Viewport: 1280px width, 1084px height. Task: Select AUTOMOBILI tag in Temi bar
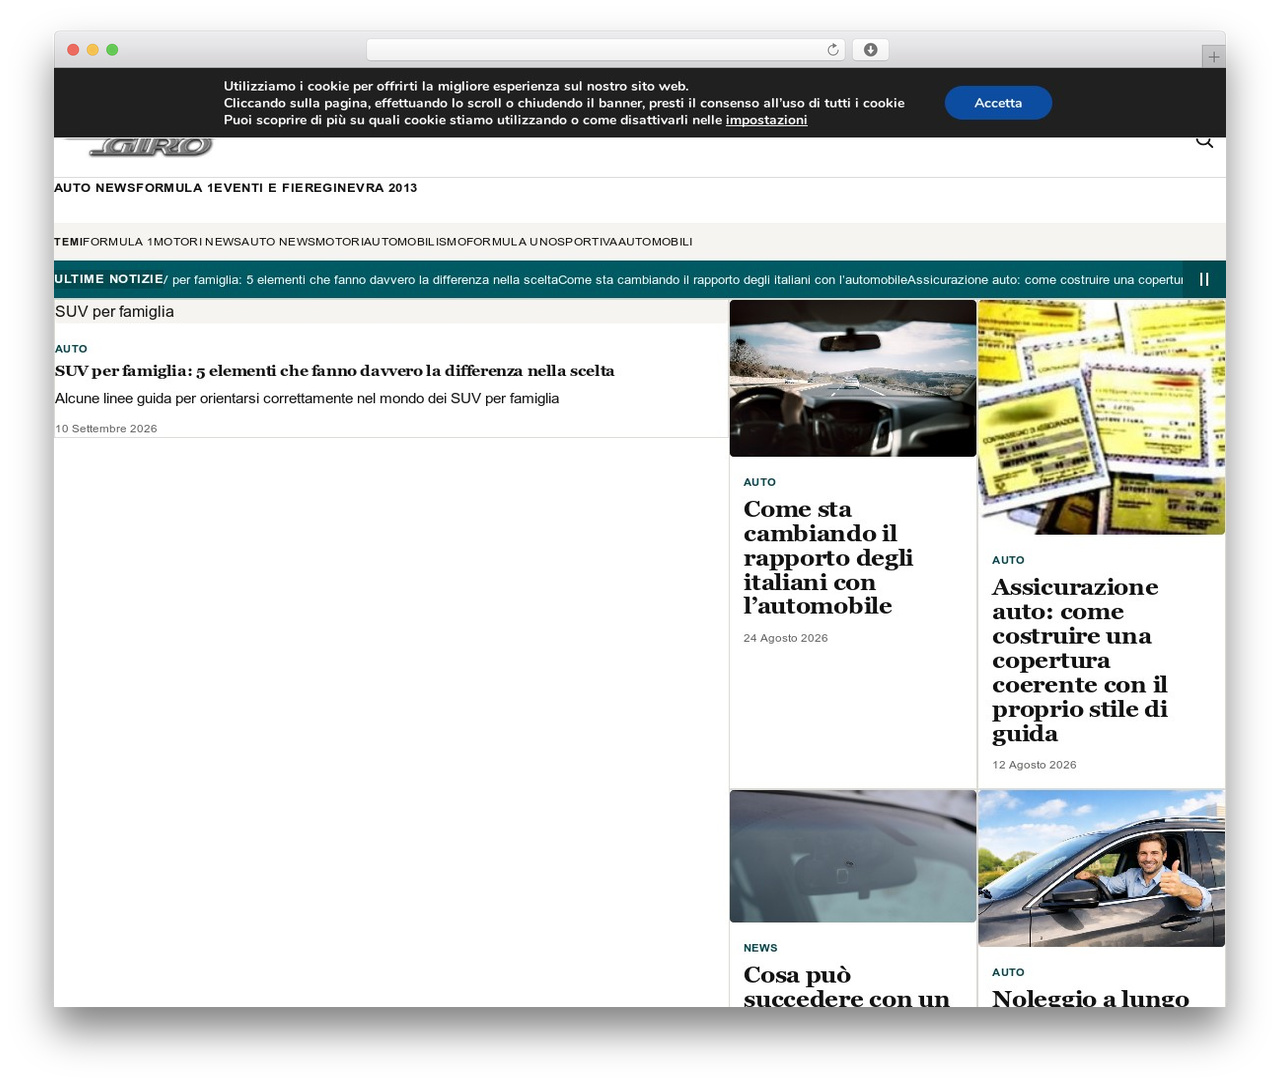(x=655, y=242)
